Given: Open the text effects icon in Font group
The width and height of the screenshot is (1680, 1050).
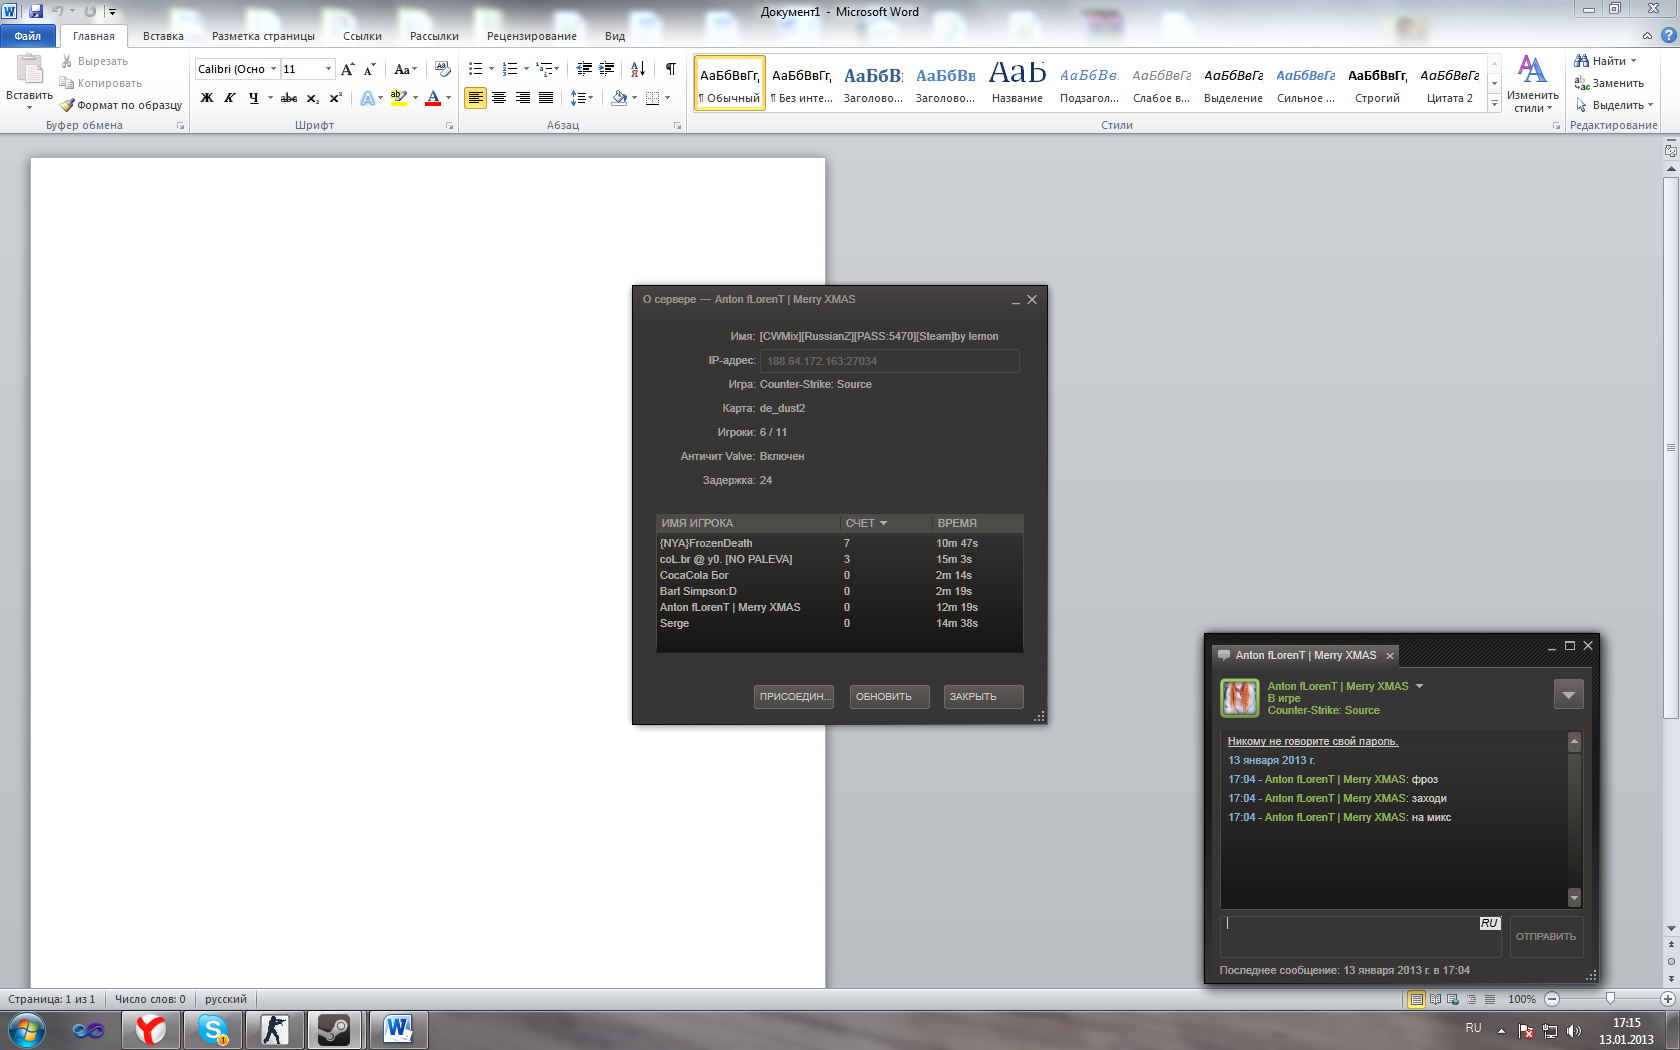Looking at the screenshot, I should [368, 98].
